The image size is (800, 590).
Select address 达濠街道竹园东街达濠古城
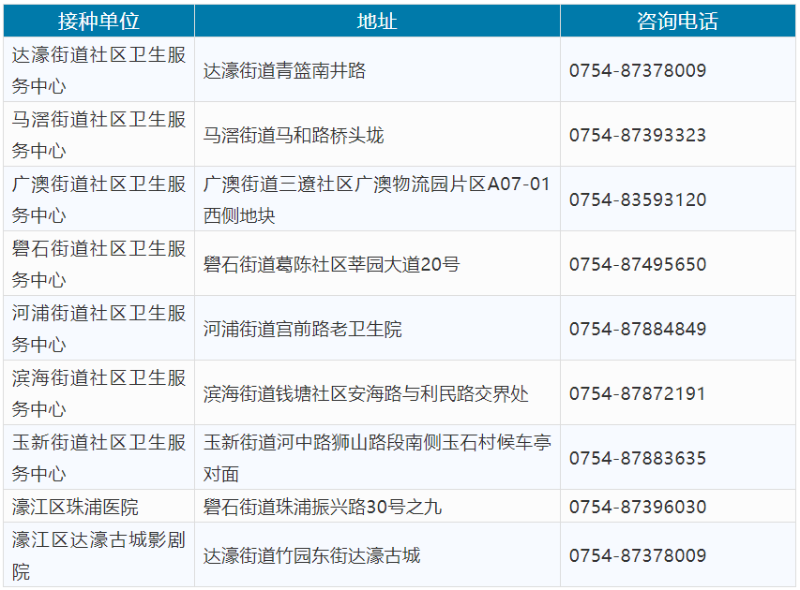pyautogui.click(x=312, y=555)
